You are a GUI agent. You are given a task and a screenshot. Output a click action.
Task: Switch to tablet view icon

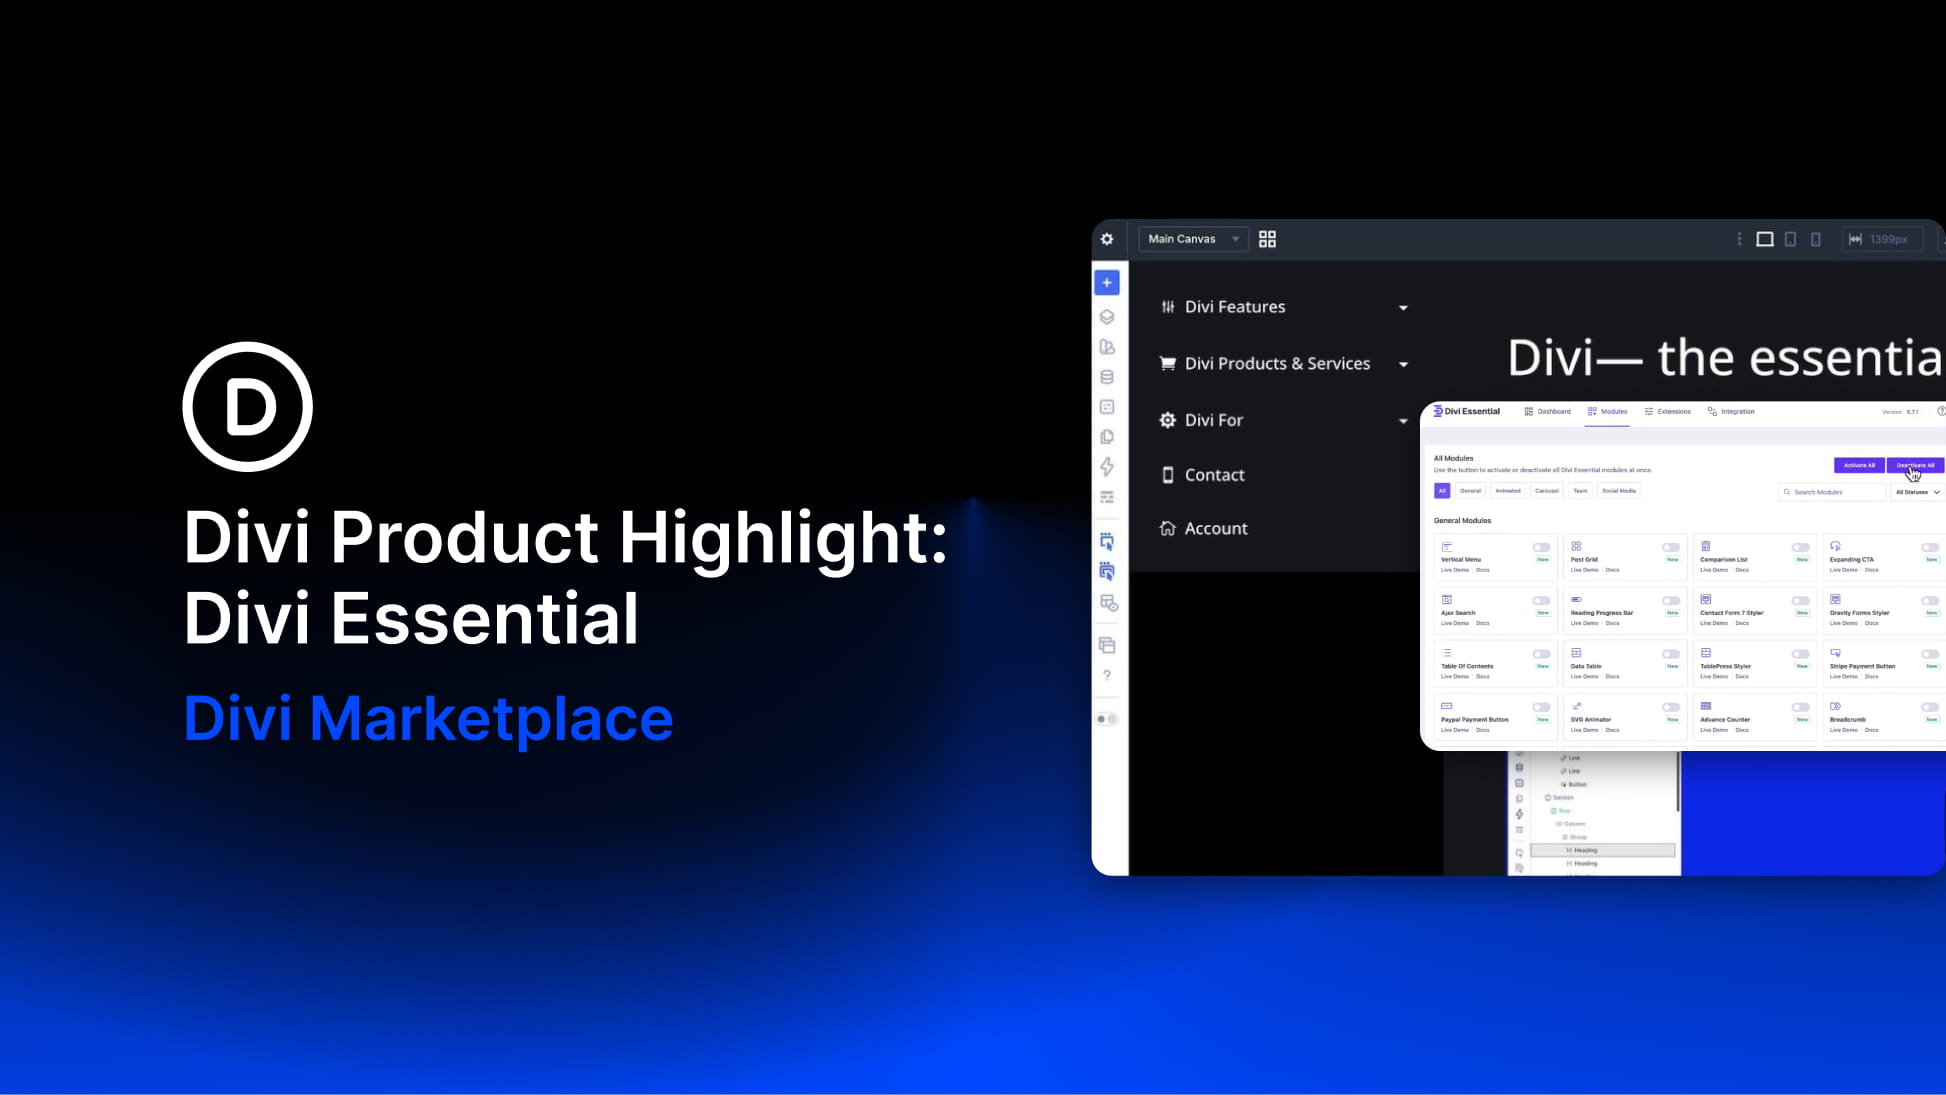pos(1791,239)
